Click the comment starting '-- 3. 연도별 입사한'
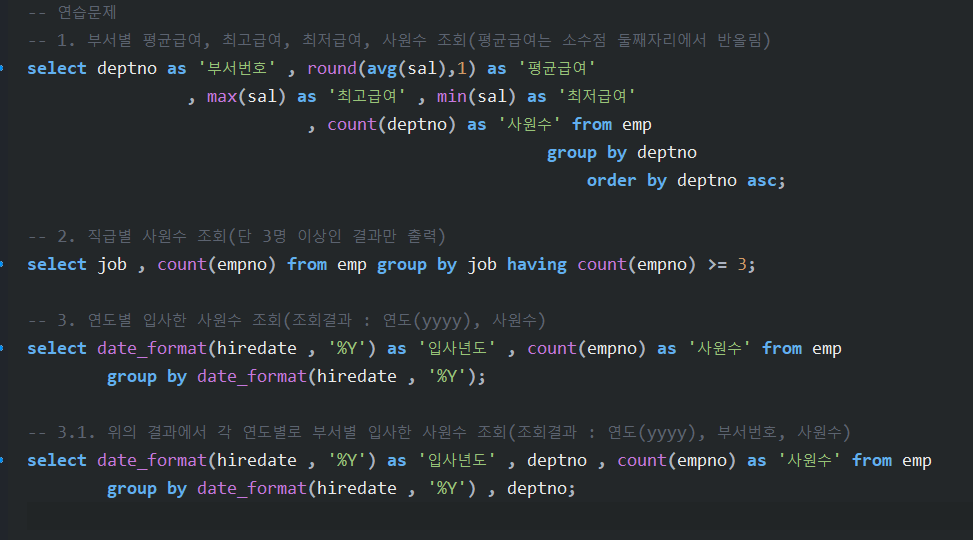The image size is (973, 540). (x=287, y=320)
